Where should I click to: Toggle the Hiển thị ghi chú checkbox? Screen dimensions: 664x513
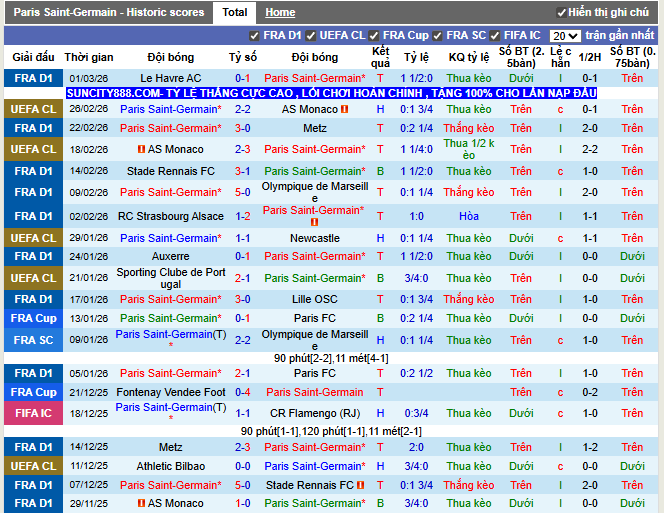coord(560,13)
